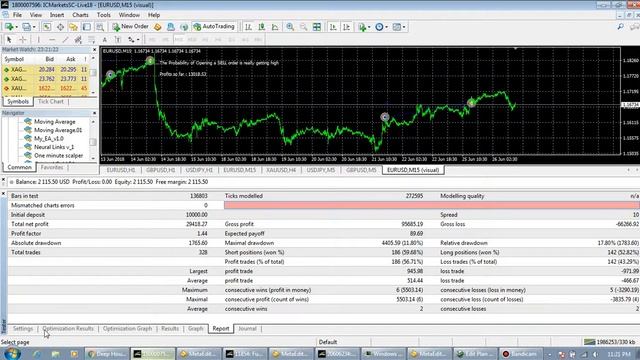Viewport: 640px width, 360px height.
Task: Select the Fibonacci retracement tool
Action: point(91,40)
